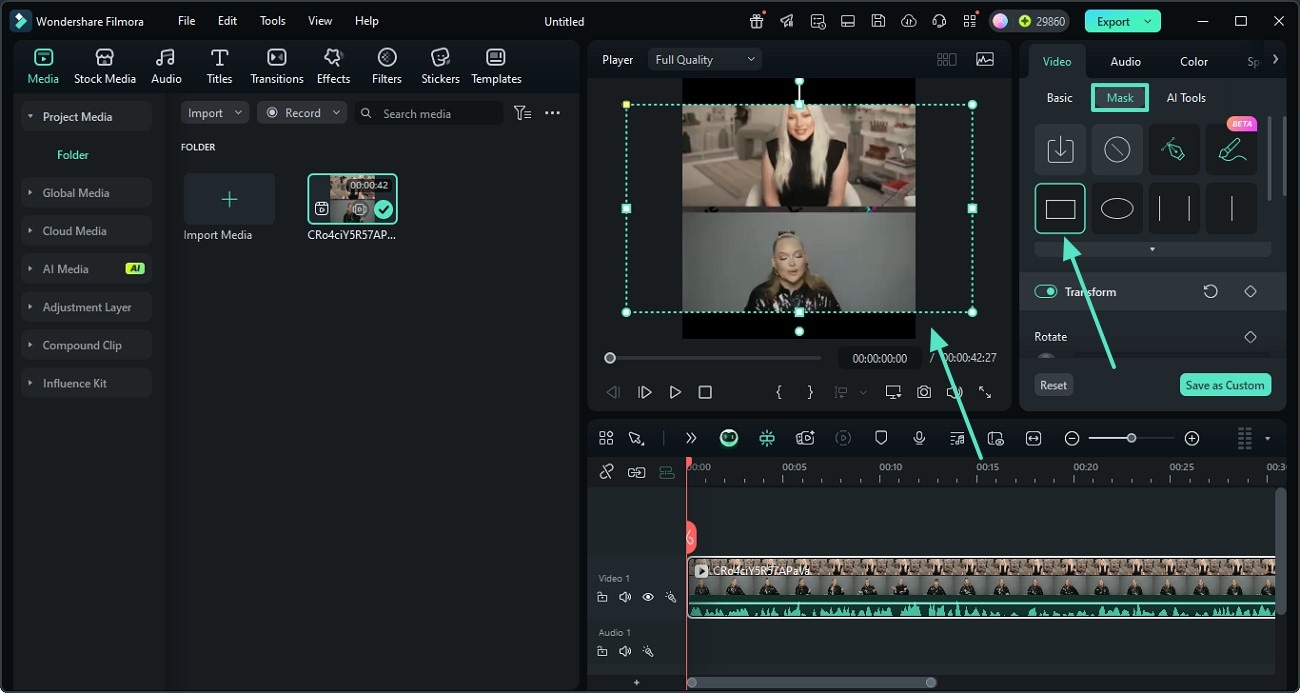Screen dimensions: 1300x693
Task: Click Save as Custom button
Action: 1225,385
